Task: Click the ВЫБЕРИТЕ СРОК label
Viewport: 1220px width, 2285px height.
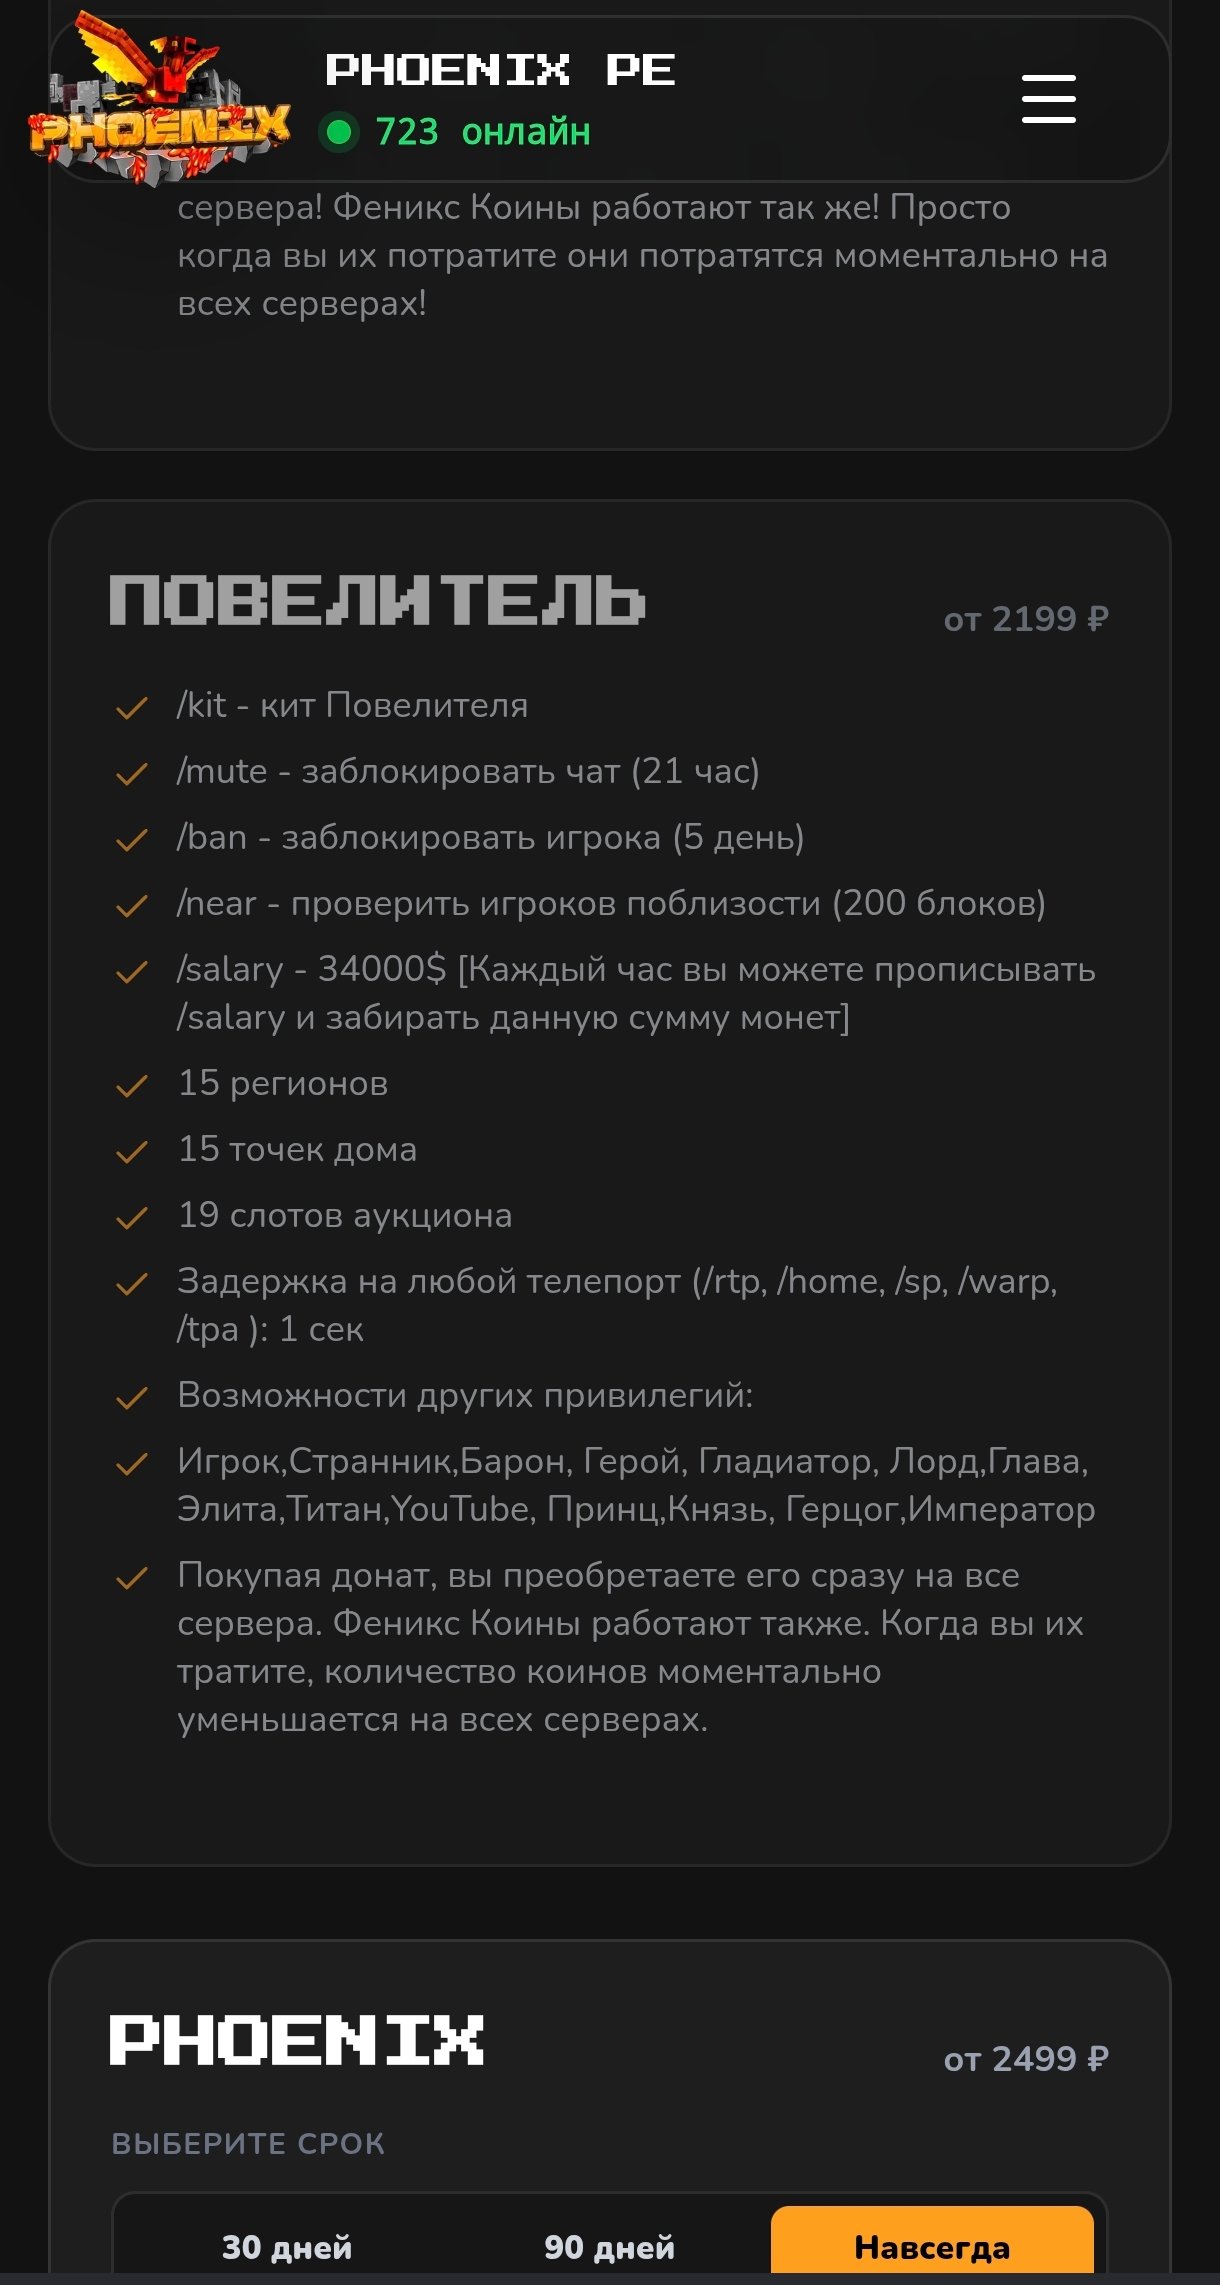Action: 248,2144
